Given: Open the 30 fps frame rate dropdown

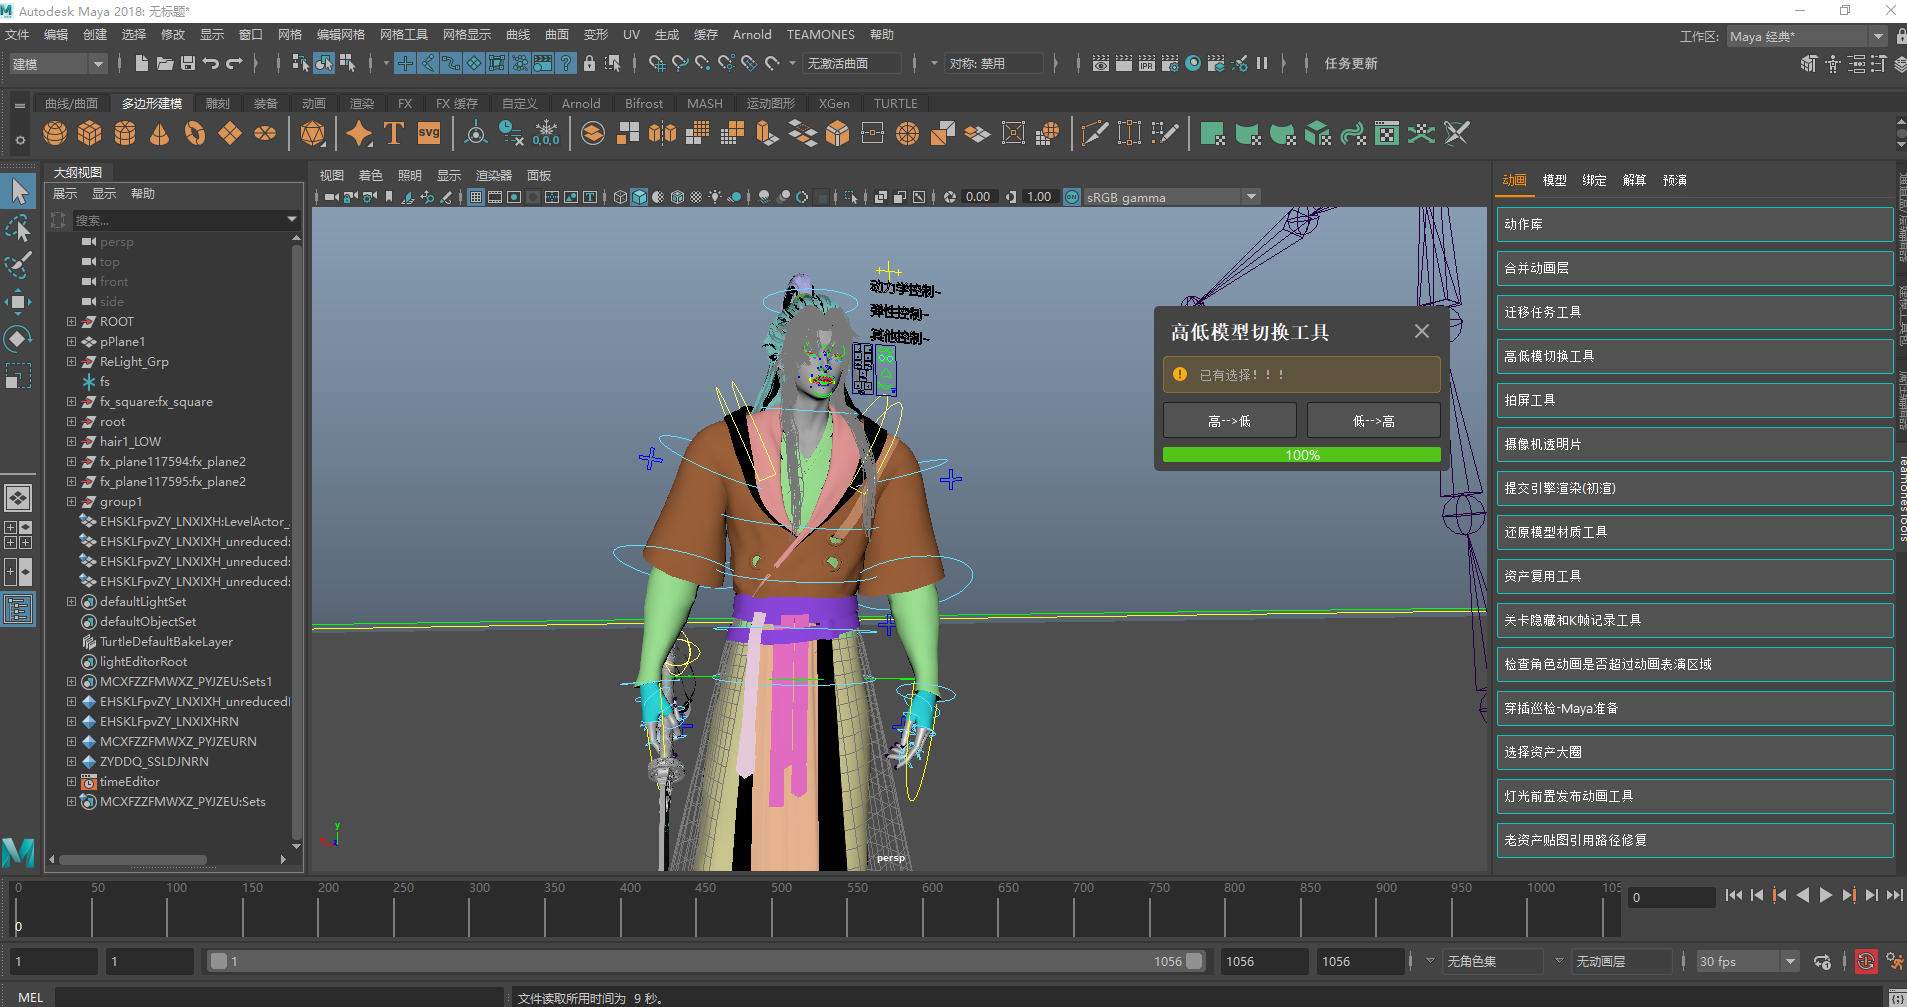Looking at the screenshot, I should 1789,961.
